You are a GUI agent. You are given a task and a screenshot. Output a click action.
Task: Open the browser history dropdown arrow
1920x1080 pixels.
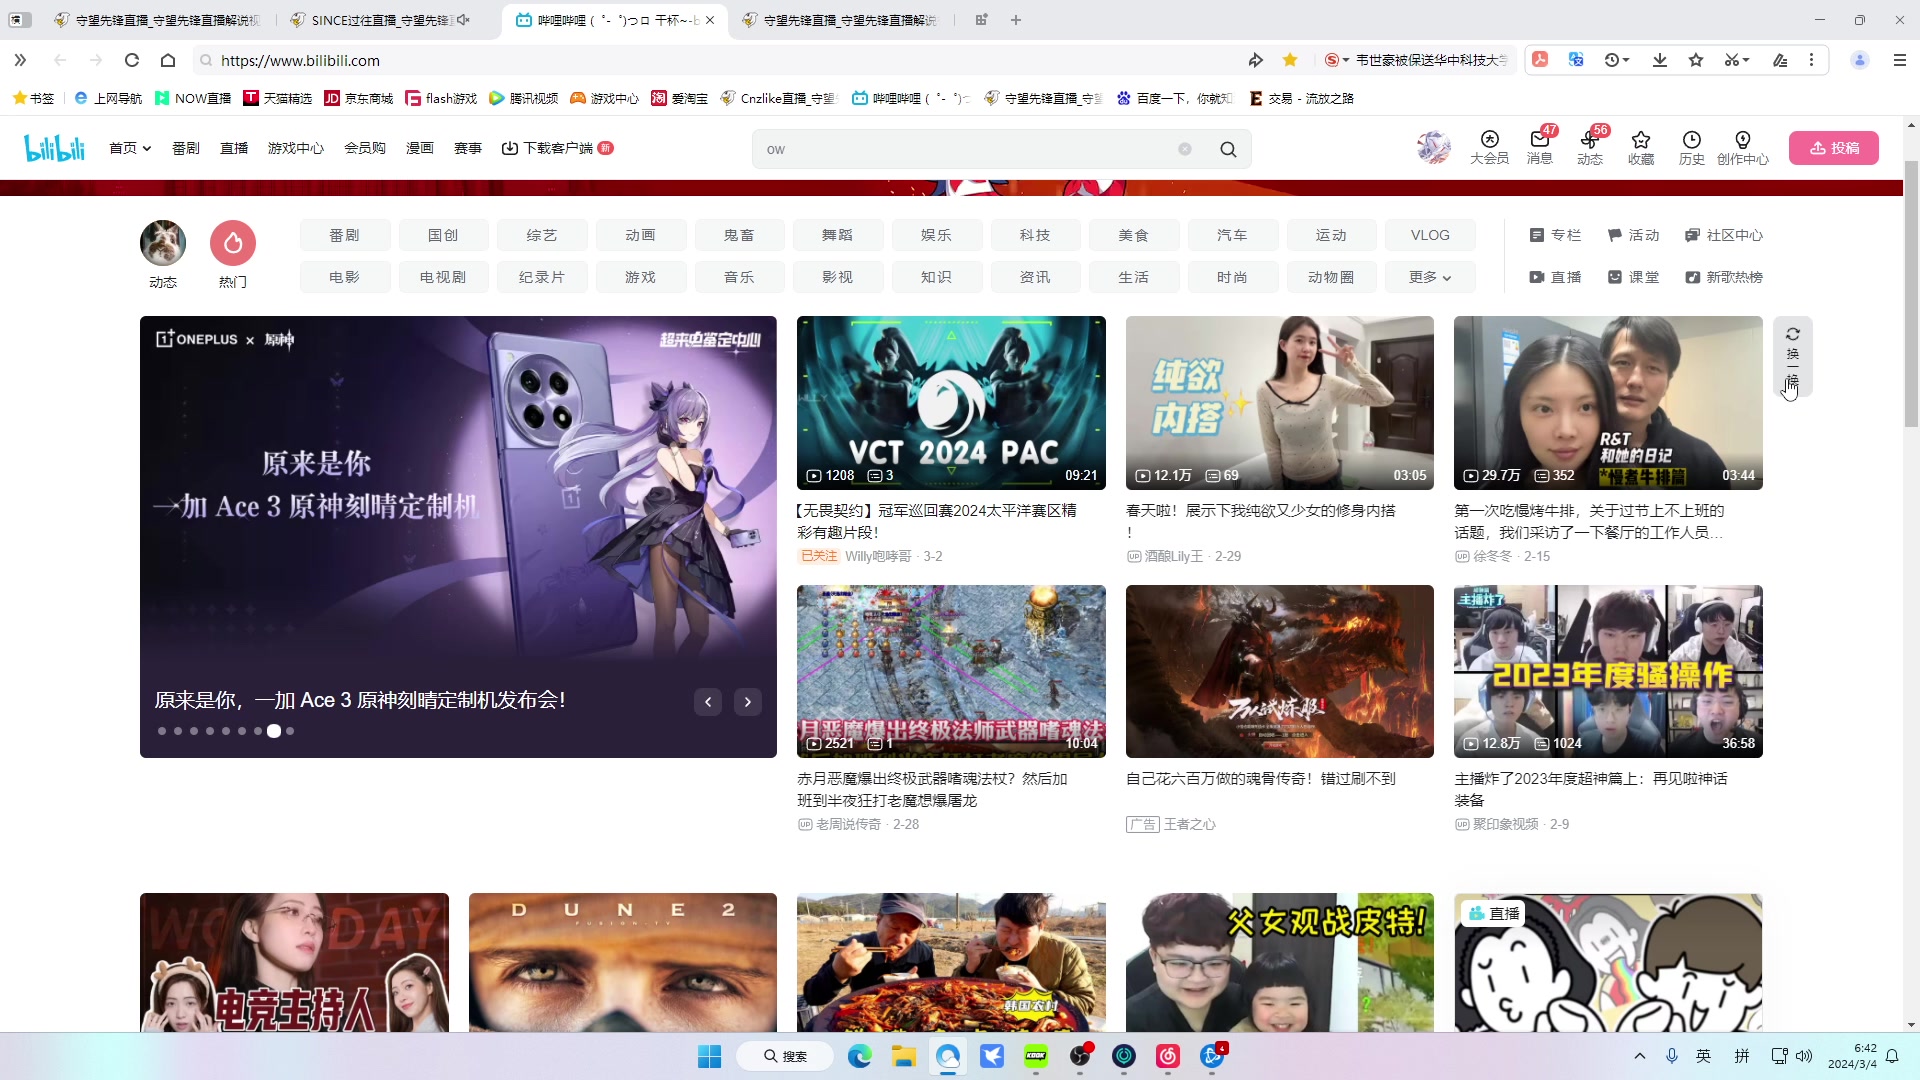click(x=1625, y=60)
